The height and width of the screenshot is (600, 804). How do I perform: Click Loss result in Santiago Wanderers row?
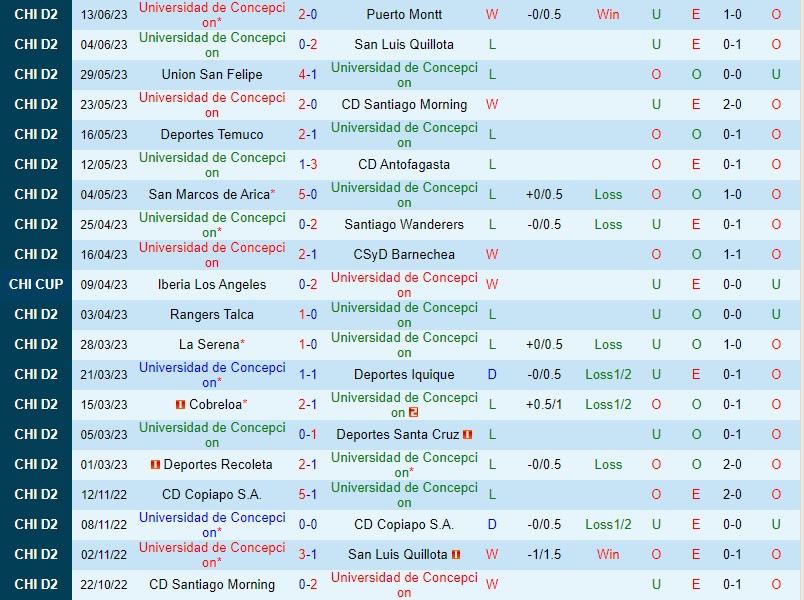coord(608,225)
